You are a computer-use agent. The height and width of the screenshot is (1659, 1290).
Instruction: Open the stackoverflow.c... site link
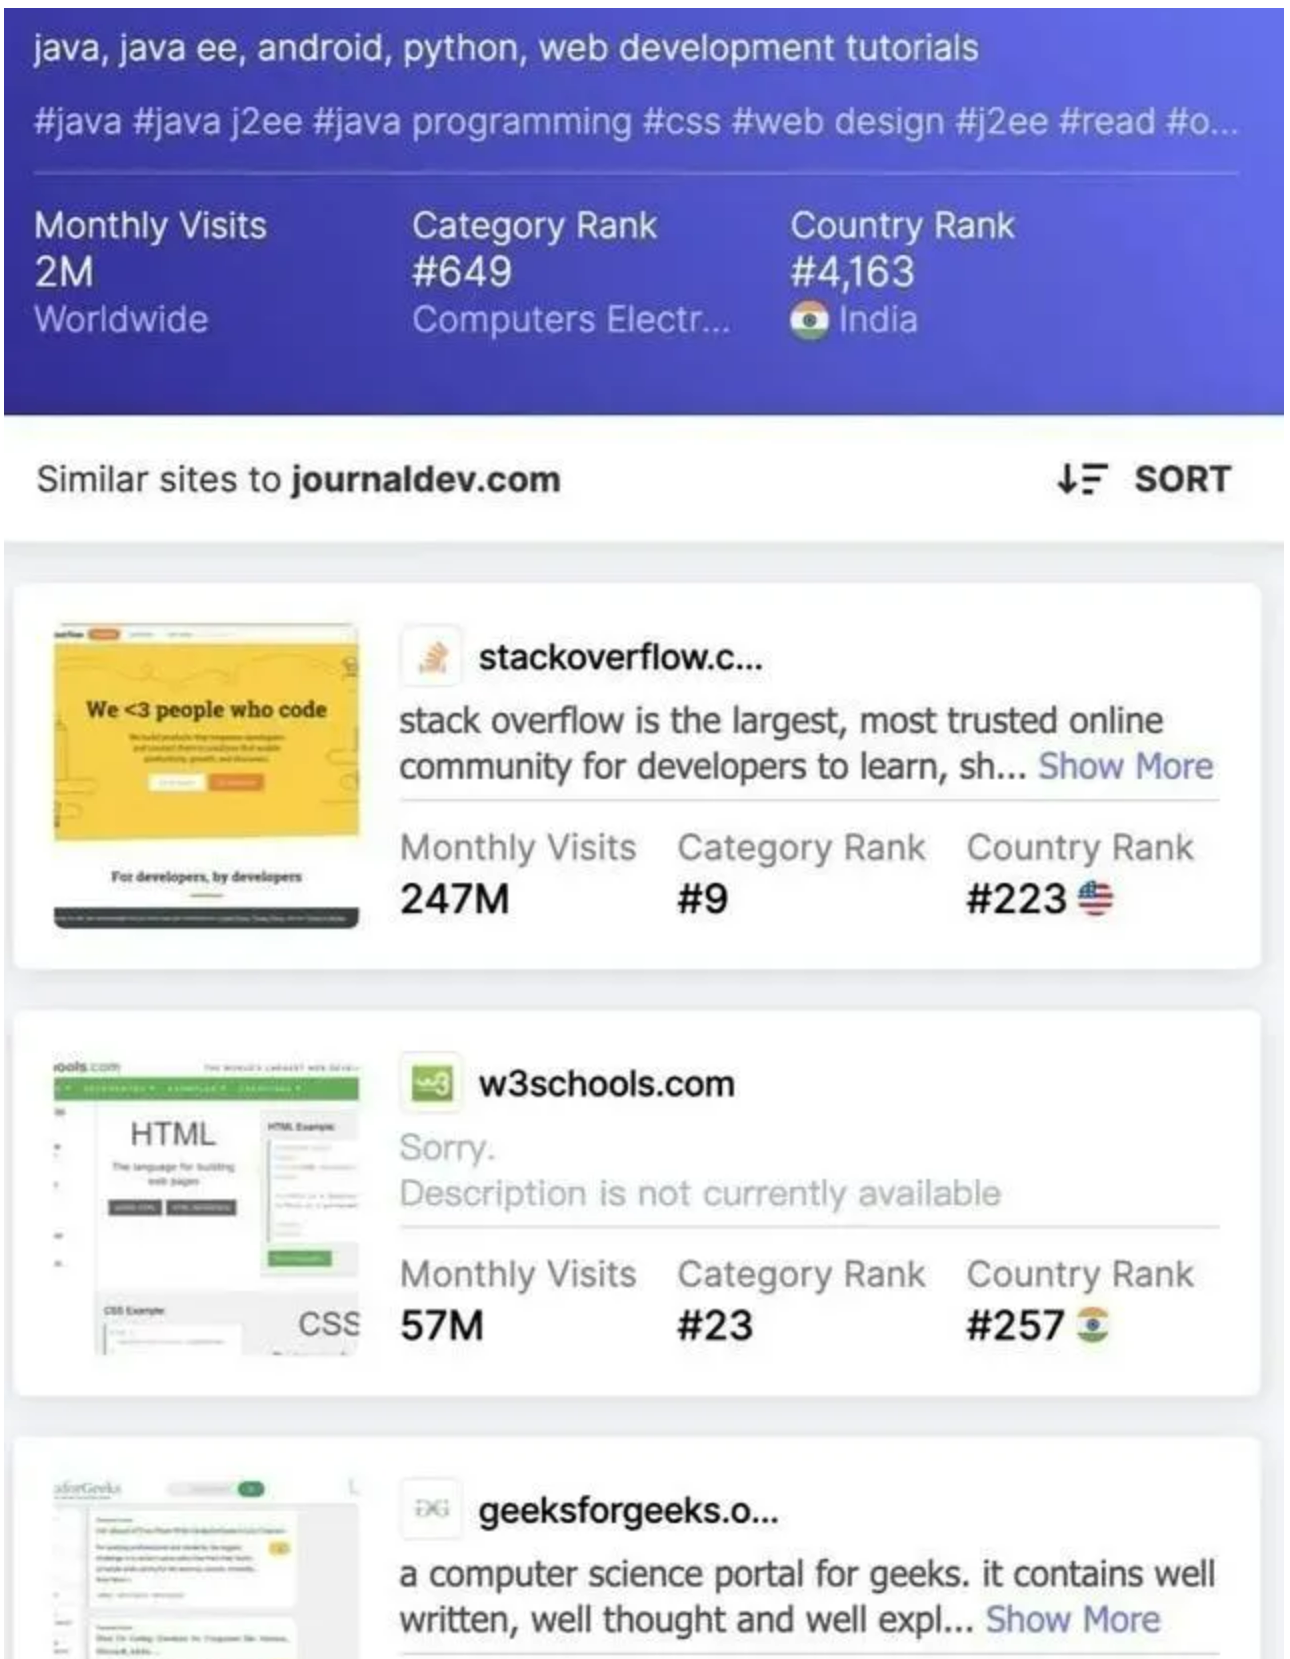tap(620, 657)
